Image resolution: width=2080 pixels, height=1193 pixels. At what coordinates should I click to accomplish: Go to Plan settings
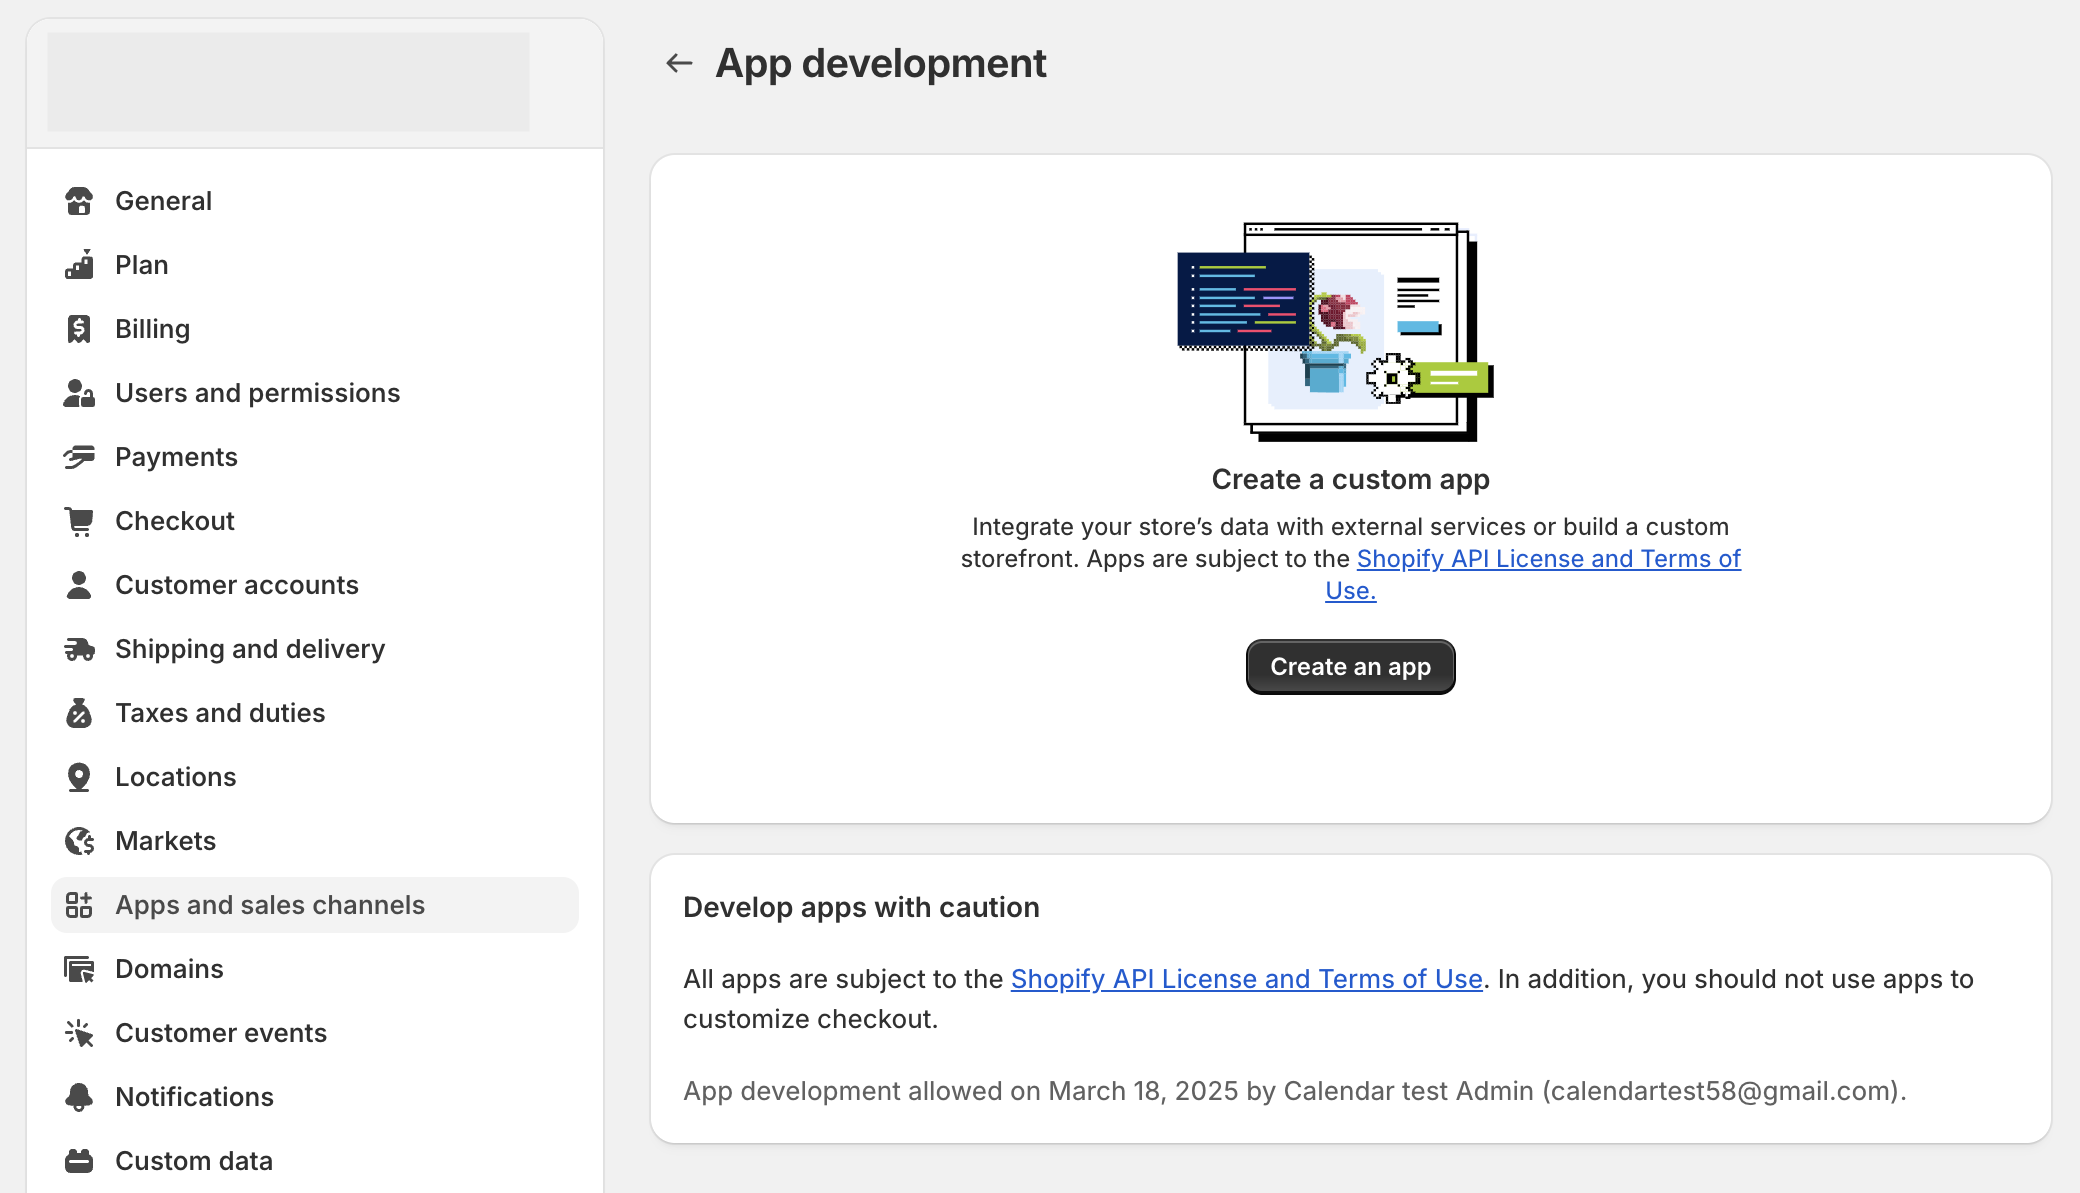[315, 265]
